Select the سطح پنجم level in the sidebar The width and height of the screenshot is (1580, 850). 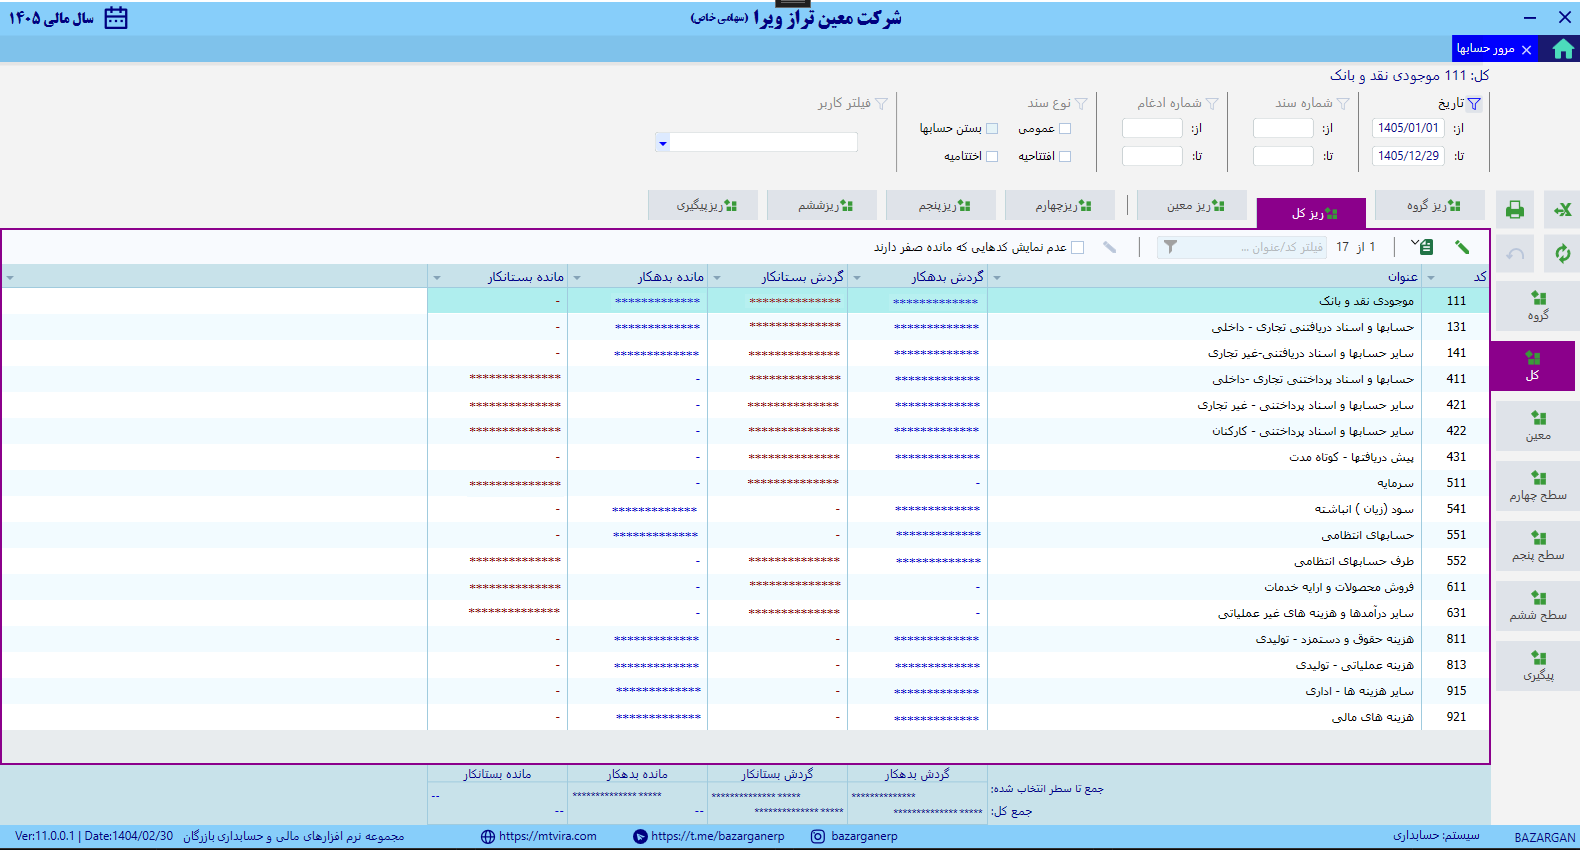1538,546
